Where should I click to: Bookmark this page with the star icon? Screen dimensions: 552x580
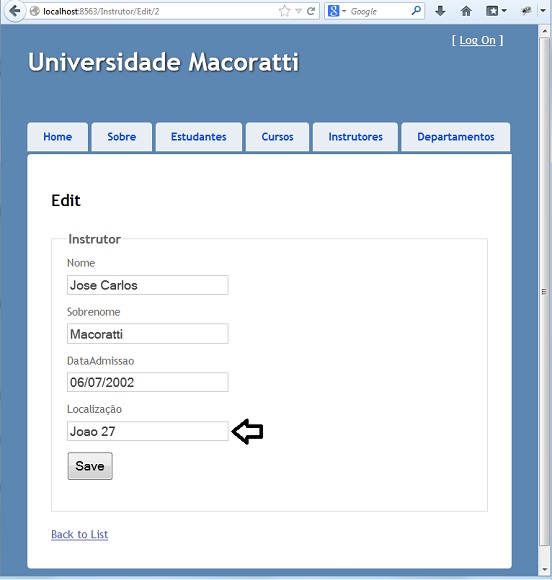(x=285, y=11)
